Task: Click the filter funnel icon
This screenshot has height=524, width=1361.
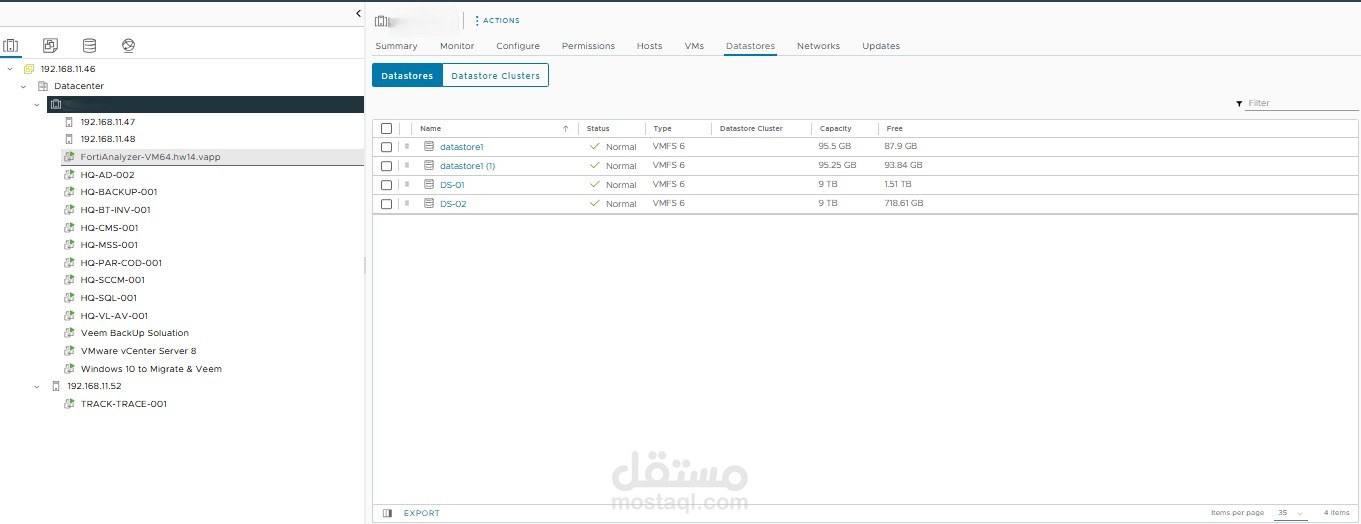Action: click(x=1240, y=103)
